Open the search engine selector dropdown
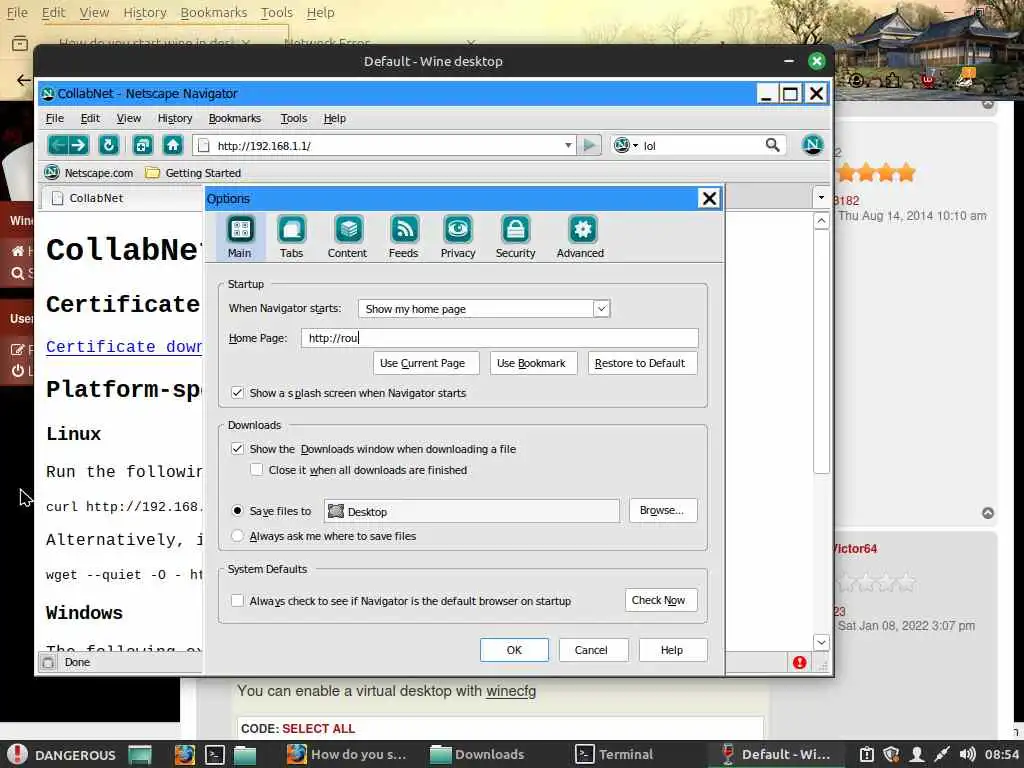 [x=626, y=145]
